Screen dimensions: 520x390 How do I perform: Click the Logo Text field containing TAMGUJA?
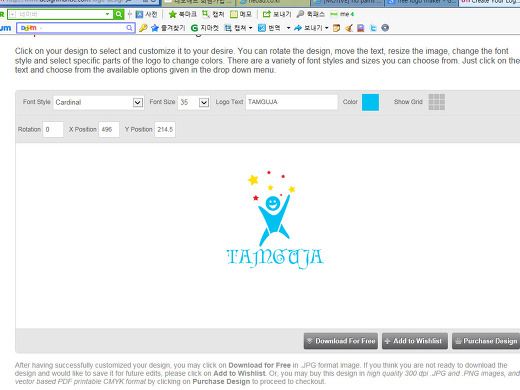[x=292, y=102]
